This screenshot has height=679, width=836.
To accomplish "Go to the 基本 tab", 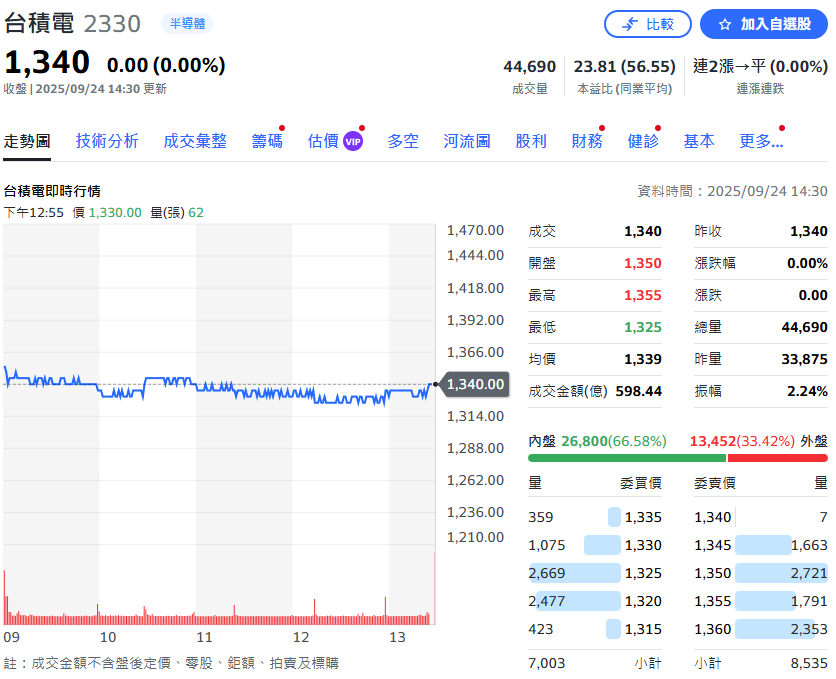I will [x=699, y=141].
